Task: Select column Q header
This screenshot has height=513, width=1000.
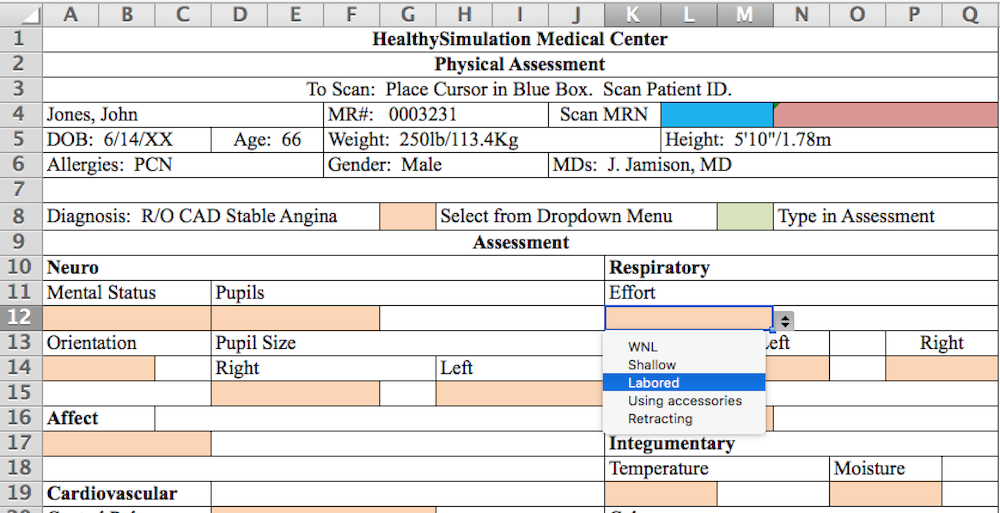Action: pyautogui.click(x=970, y=15)
